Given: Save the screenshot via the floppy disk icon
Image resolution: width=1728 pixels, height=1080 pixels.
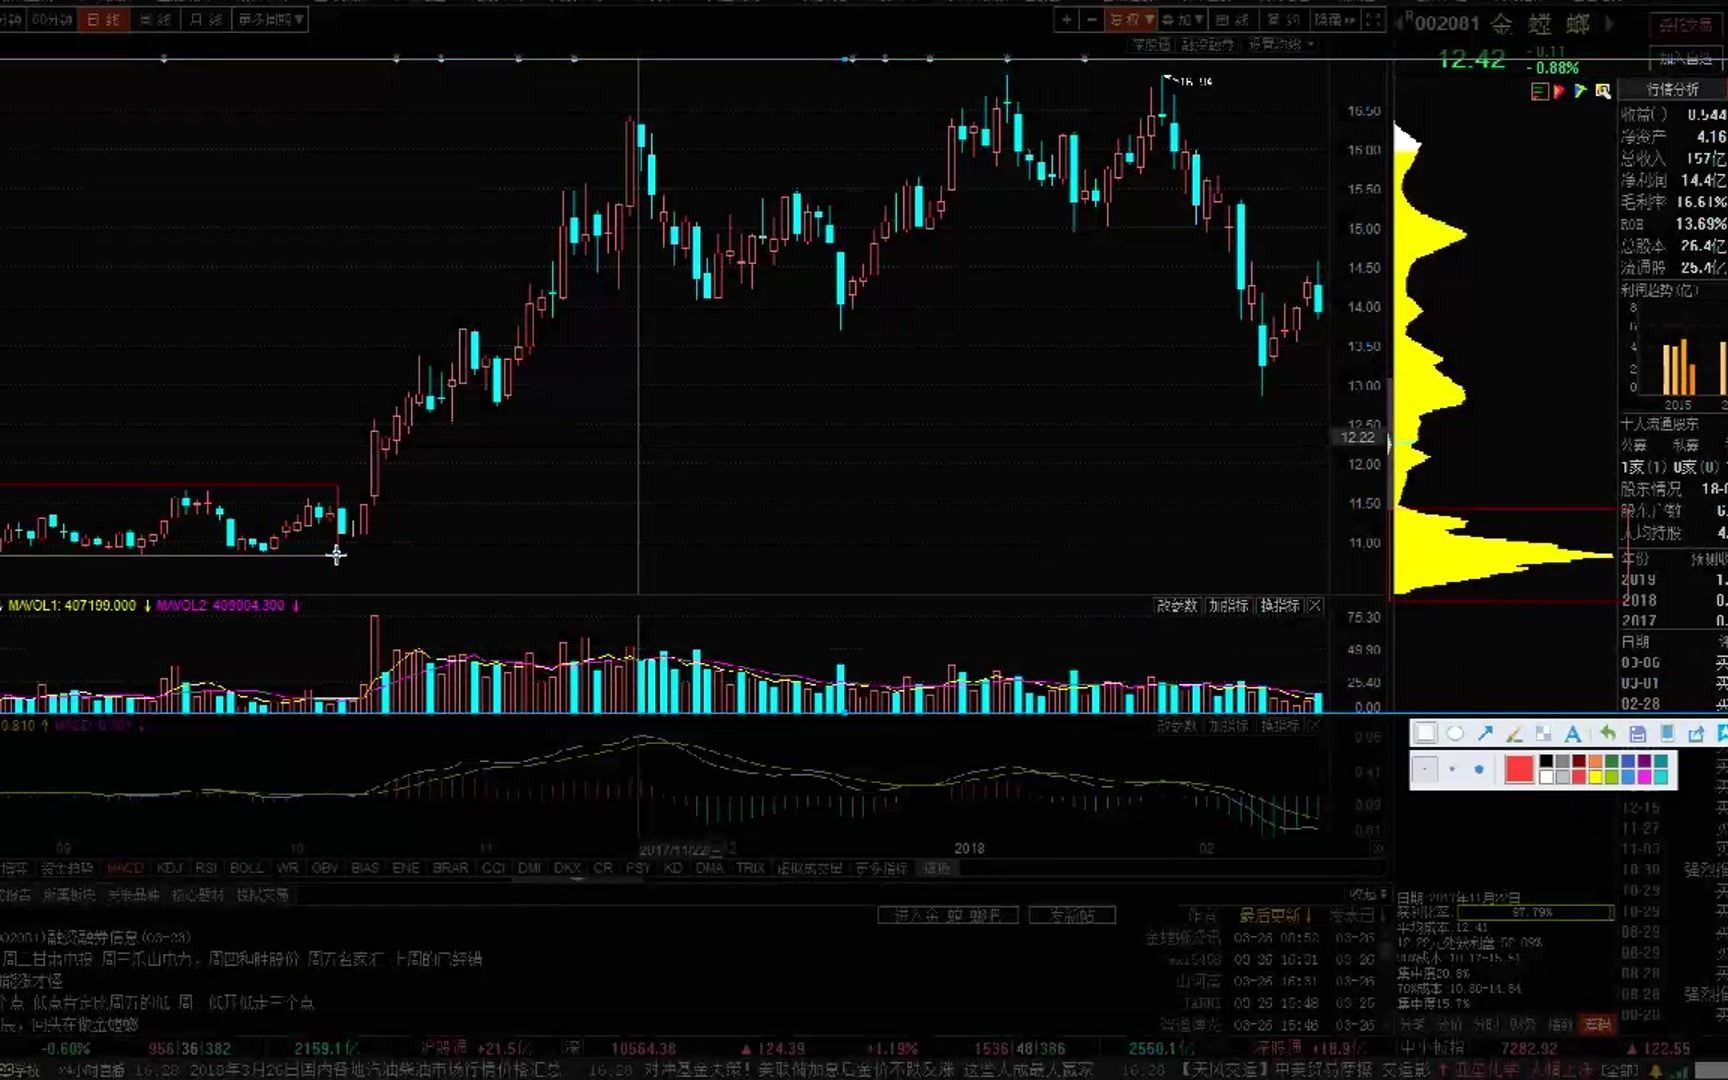Looking at the screenshot, I should [x=1637, y=734].
